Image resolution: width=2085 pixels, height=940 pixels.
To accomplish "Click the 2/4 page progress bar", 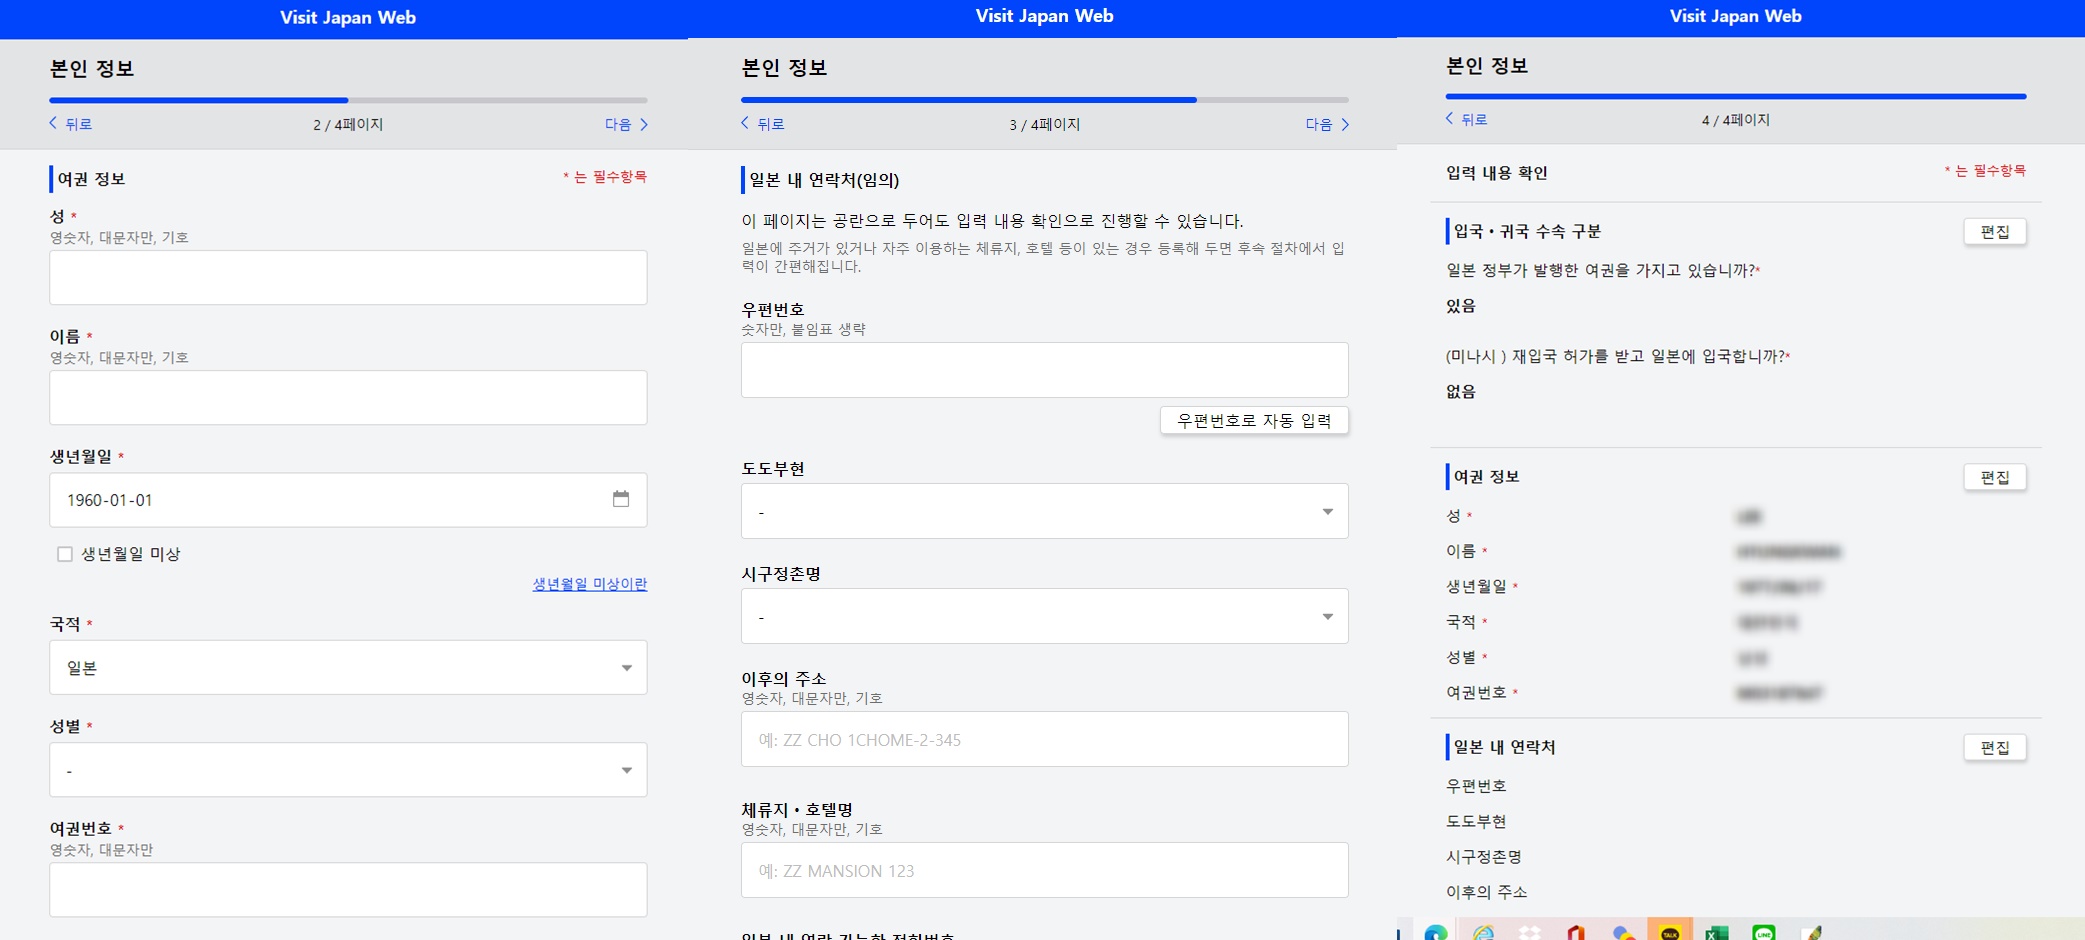I will pyautogui.click(x=348, y=100).
